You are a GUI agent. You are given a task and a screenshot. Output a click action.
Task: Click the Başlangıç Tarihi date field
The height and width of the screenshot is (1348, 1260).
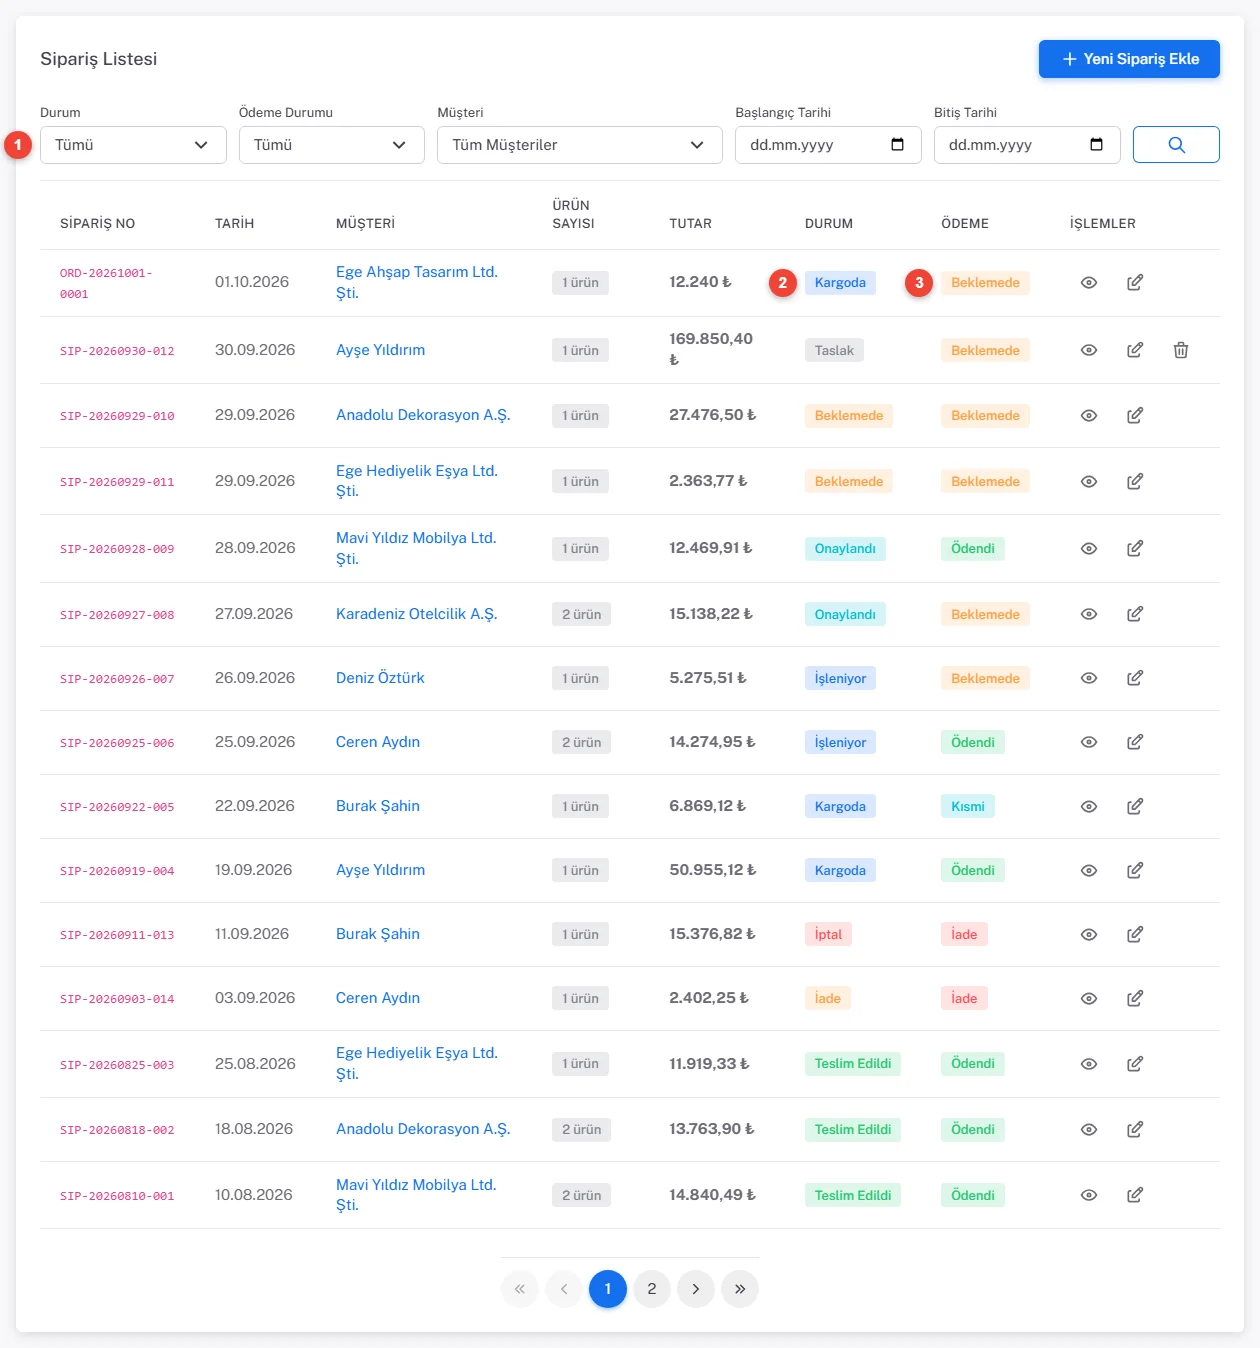[828, 145]
